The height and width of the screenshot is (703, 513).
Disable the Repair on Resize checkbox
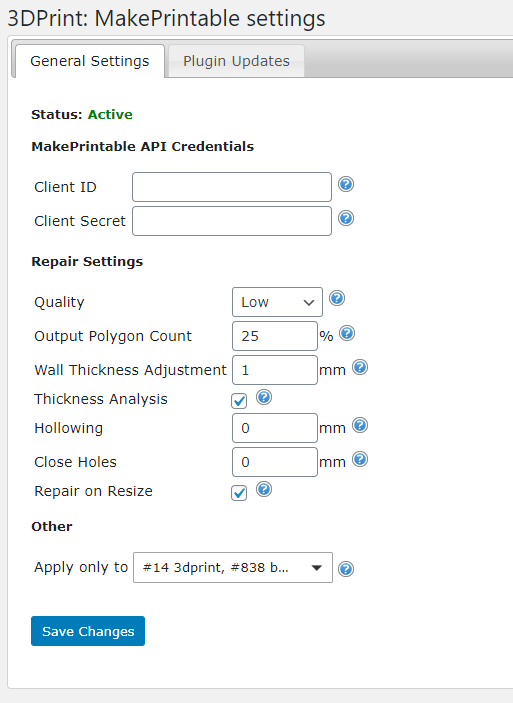click(239, 493)
